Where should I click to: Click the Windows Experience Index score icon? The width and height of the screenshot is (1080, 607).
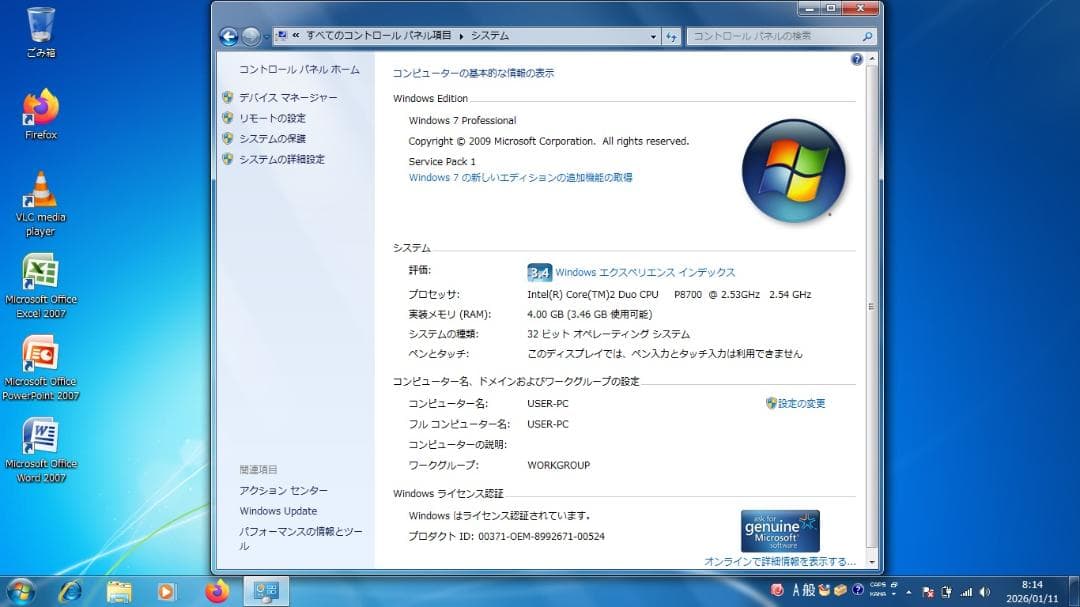(x=538, y=272)
